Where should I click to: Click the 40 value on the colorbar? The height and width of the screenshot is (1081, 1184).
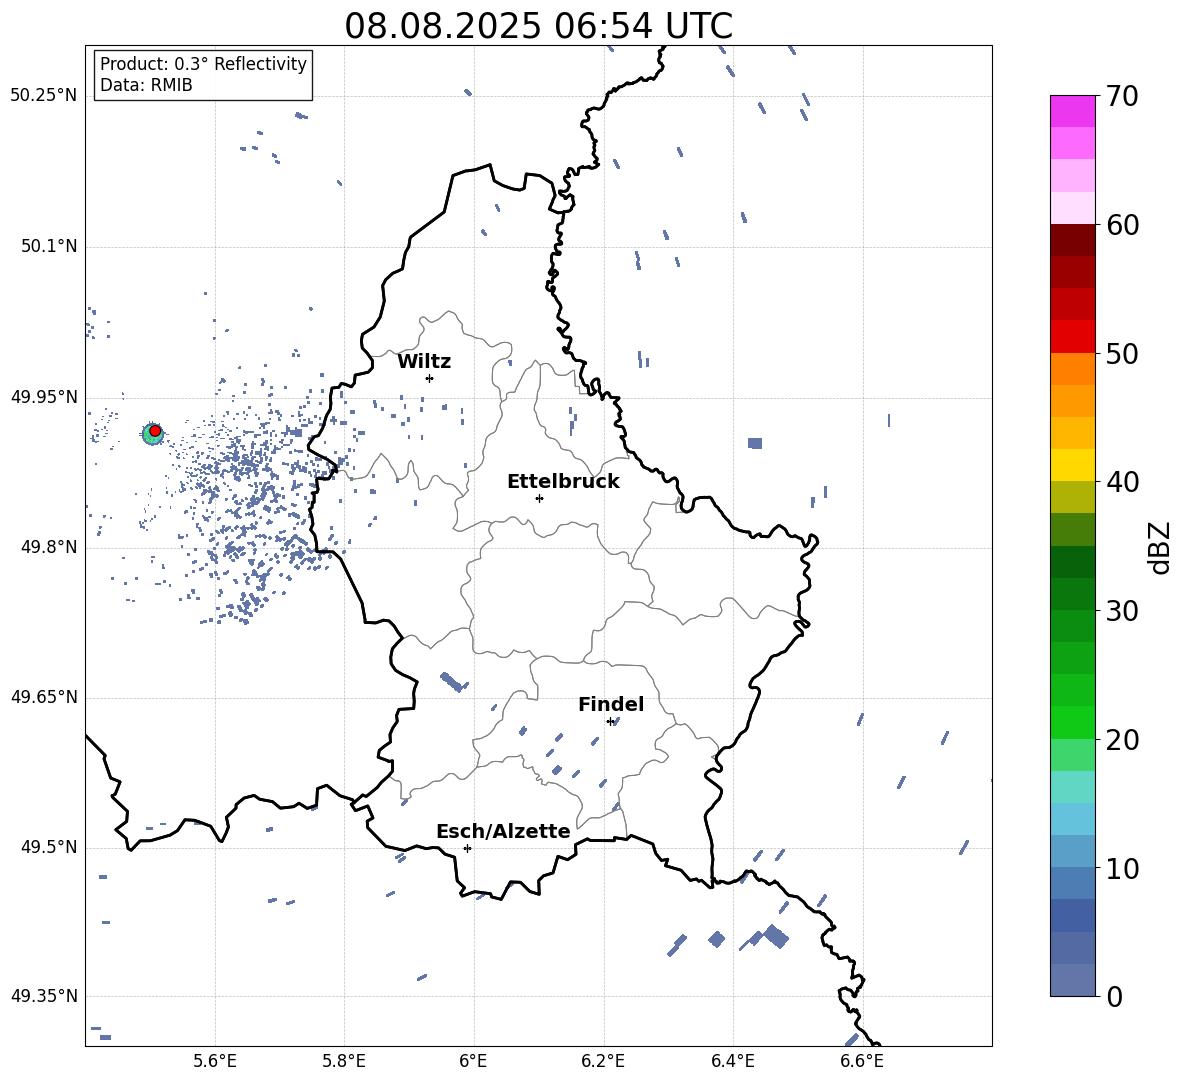1122,482
